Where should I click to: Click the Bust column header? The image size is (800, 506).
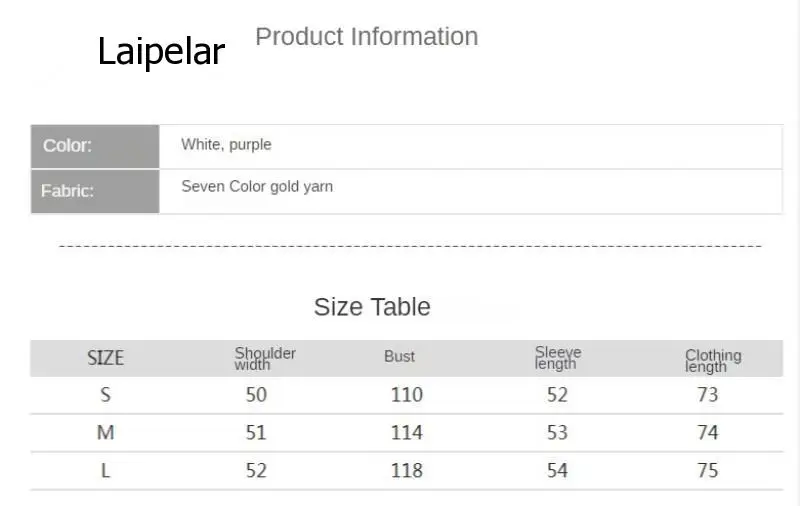[x=399, y=357]
